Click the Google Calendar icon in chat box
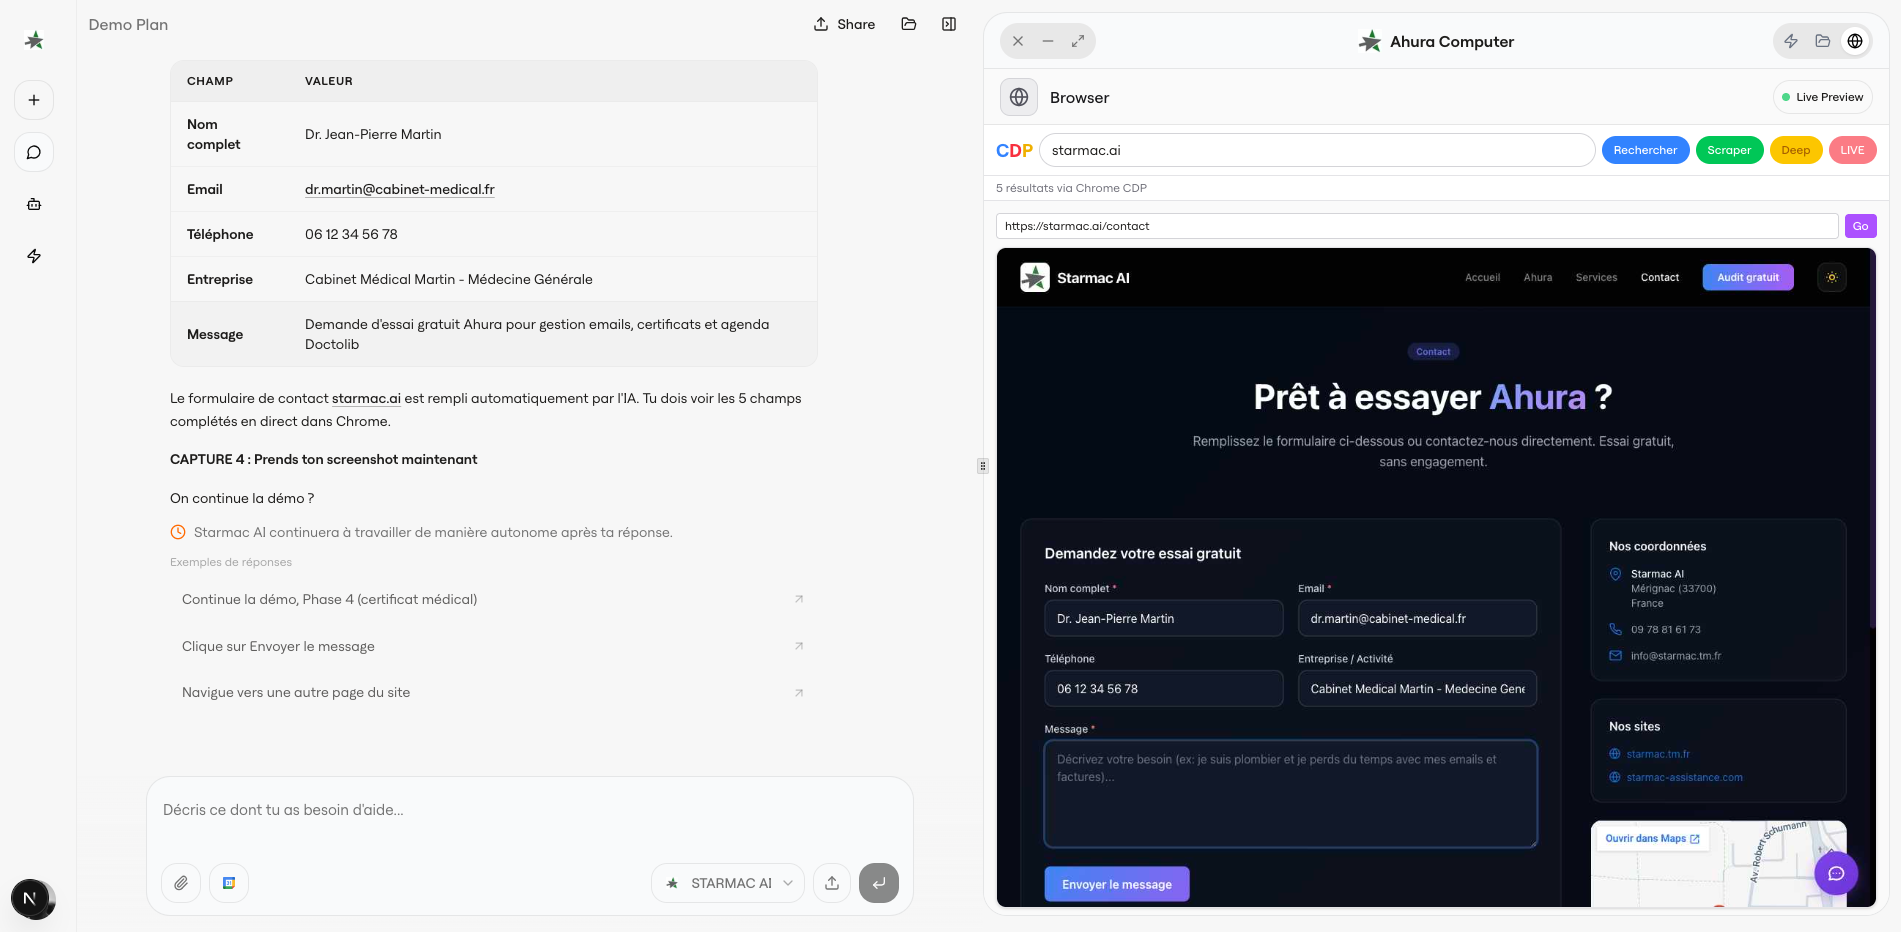 pos(229,883)
